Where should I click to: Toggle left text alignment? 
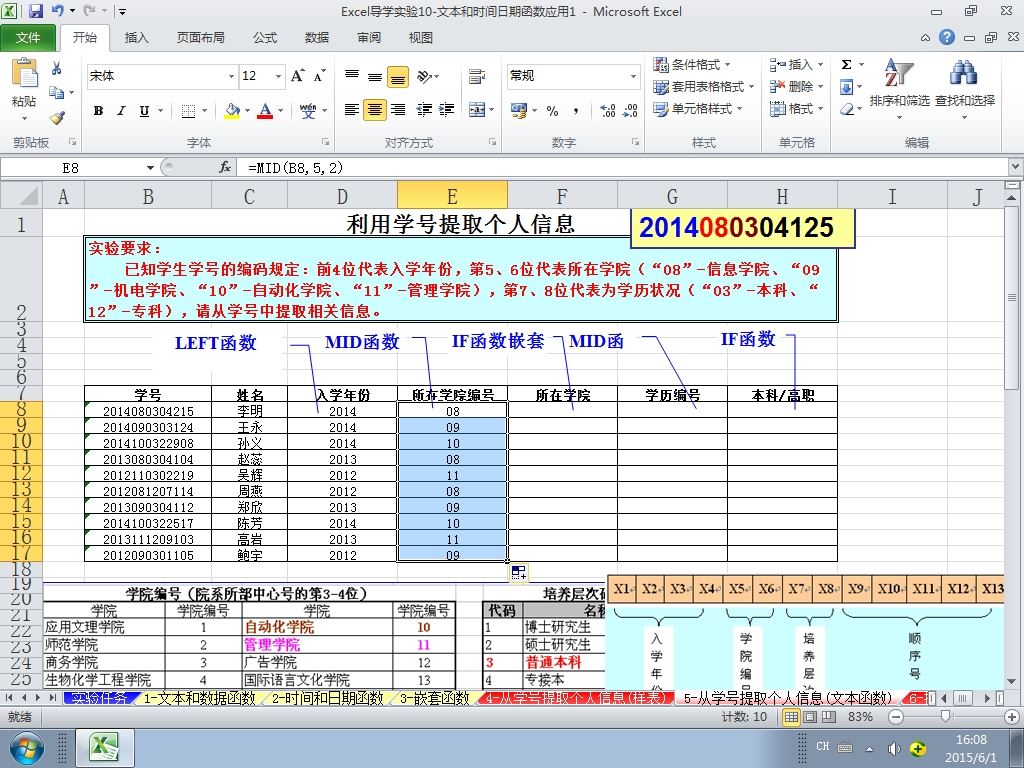coord(352,110)
